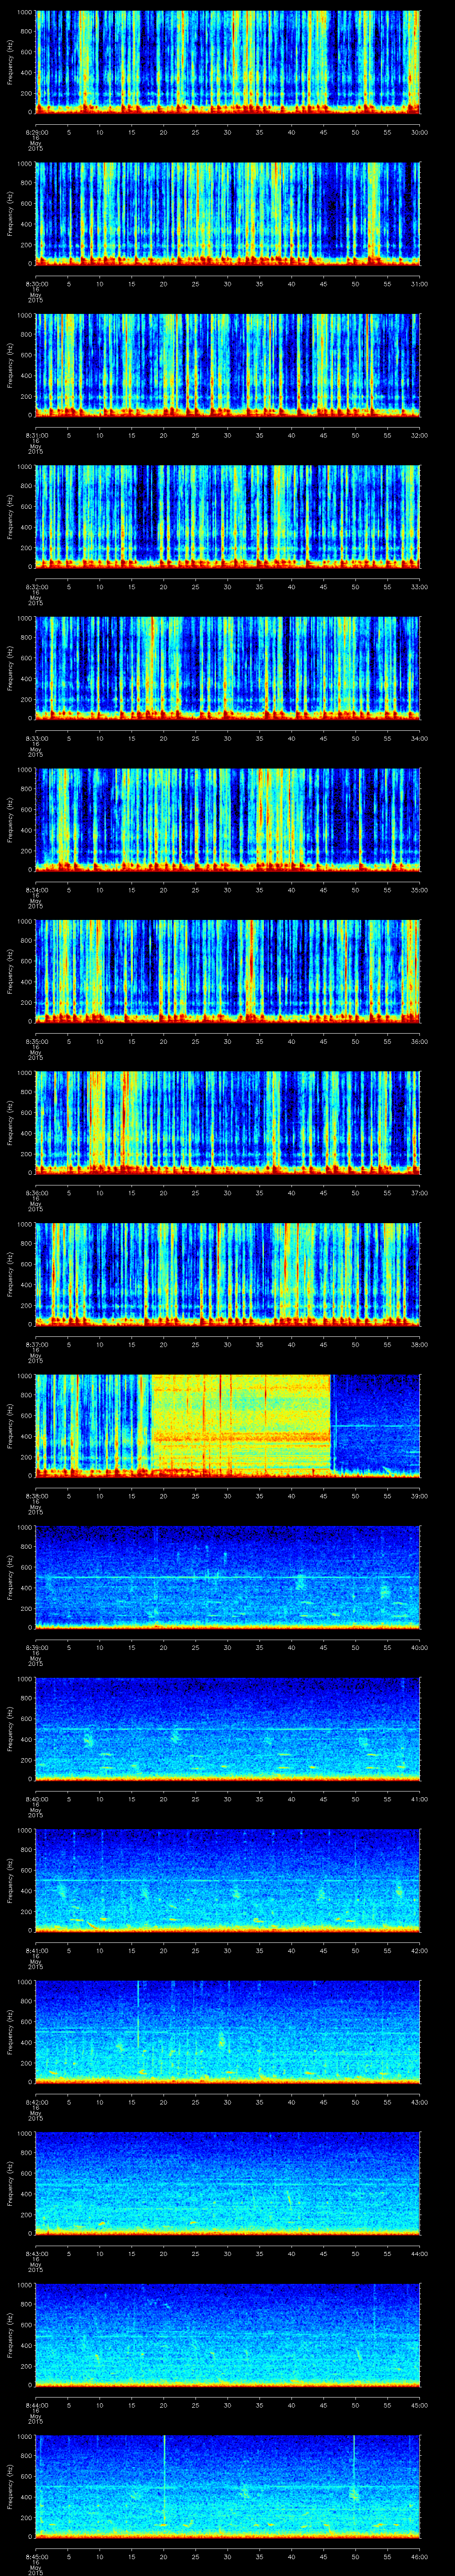
Task: Click the 8:36:00 time axis start label
Action: pyautogui.click(x=36, y=1193)
